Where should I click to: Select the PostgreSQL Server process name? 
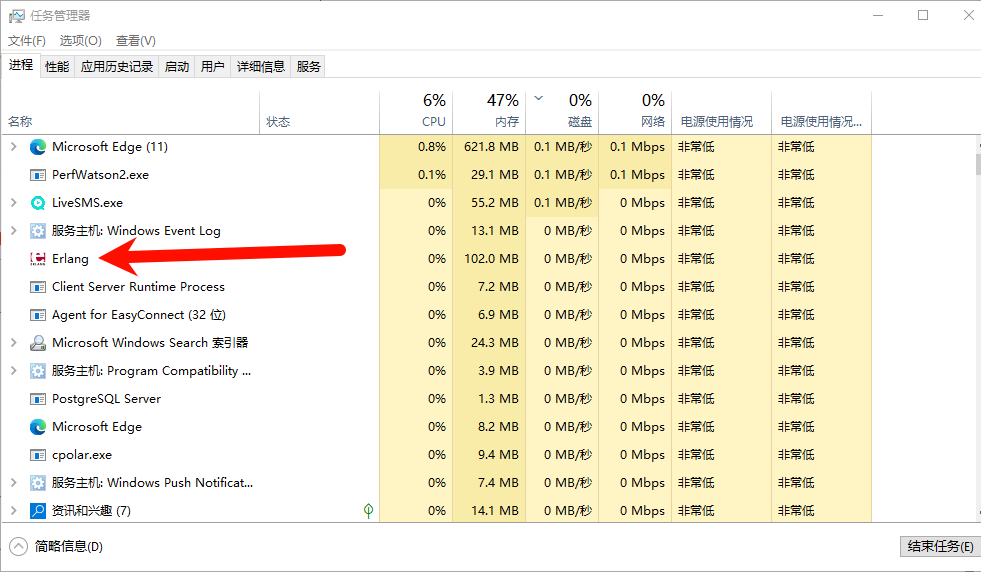tap(106, 399)
